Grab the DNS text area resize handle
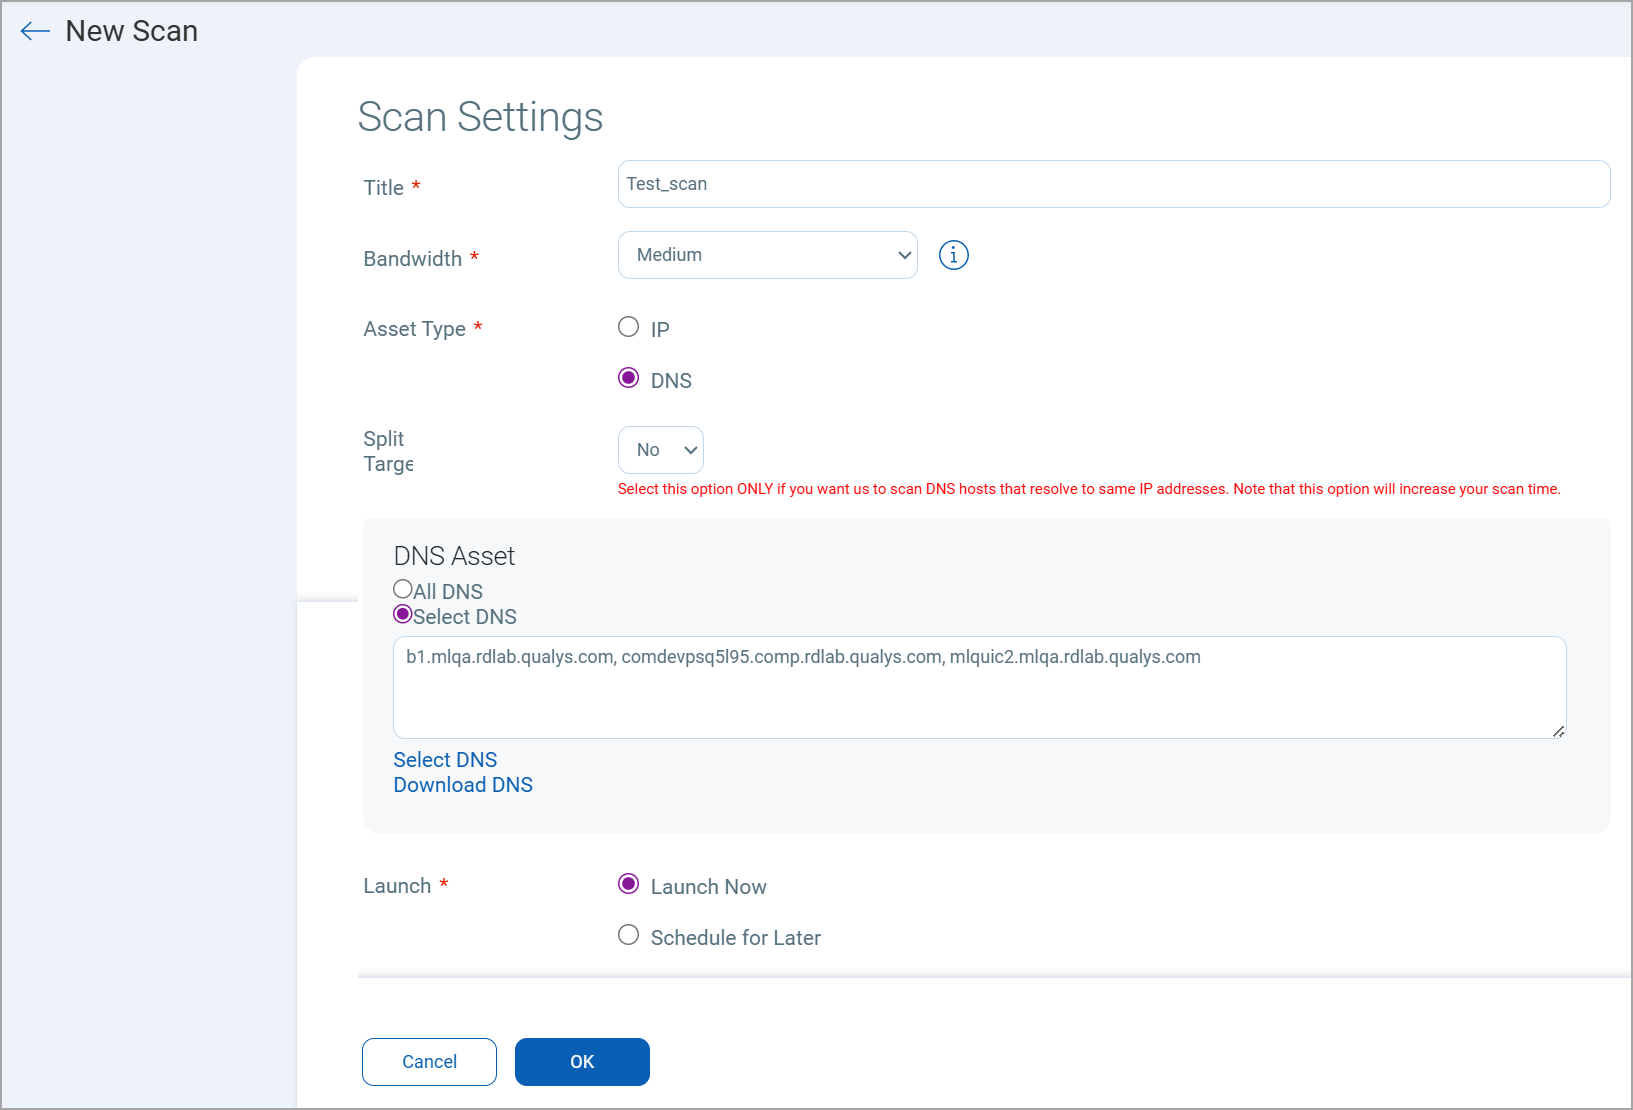Screen dimensions: 1633x1110 [x=1558, y=731]
